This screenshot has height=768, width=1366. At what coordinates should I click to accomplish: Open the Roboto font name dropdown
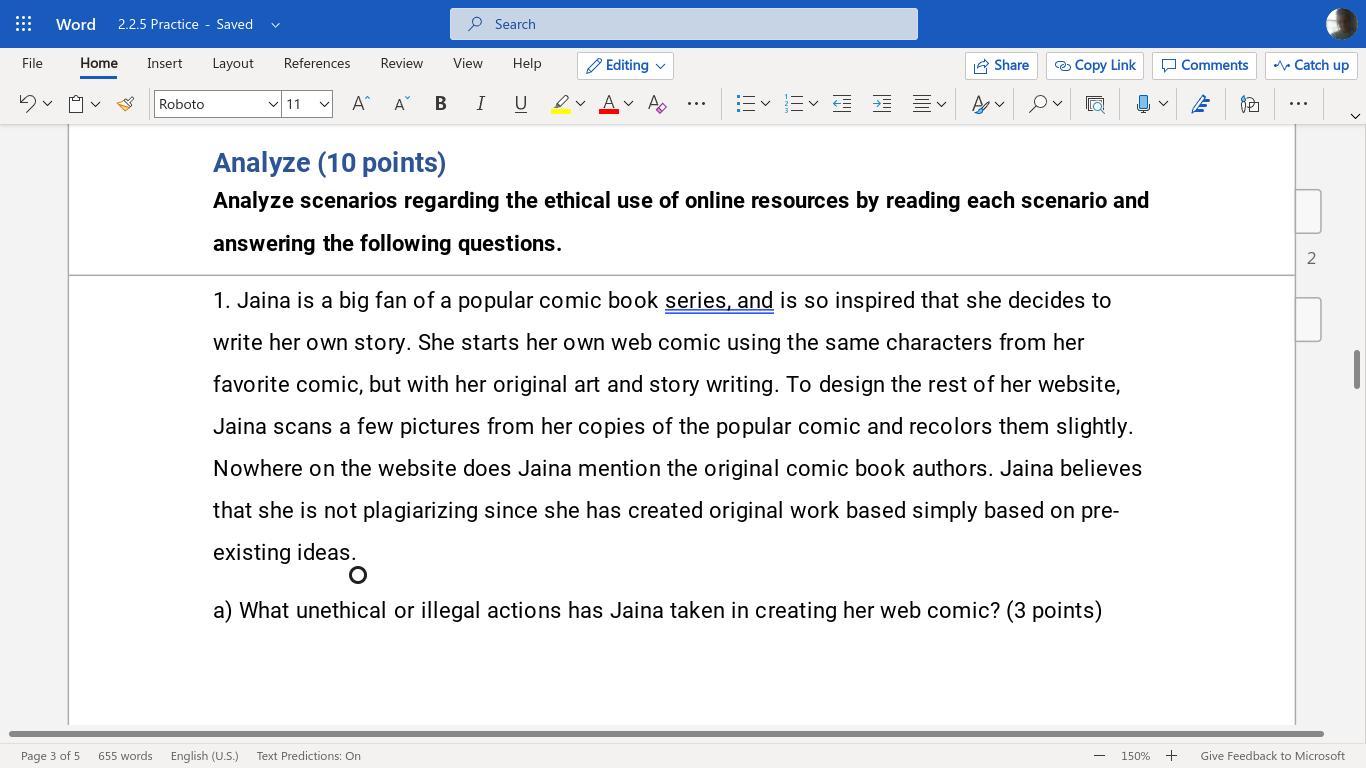pos(272,104)
